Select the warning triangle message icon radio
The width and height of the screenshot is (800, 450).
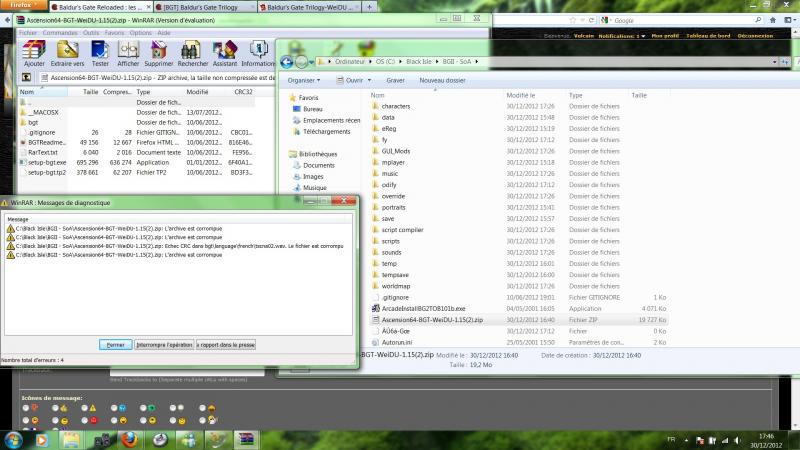pos(84,408)
